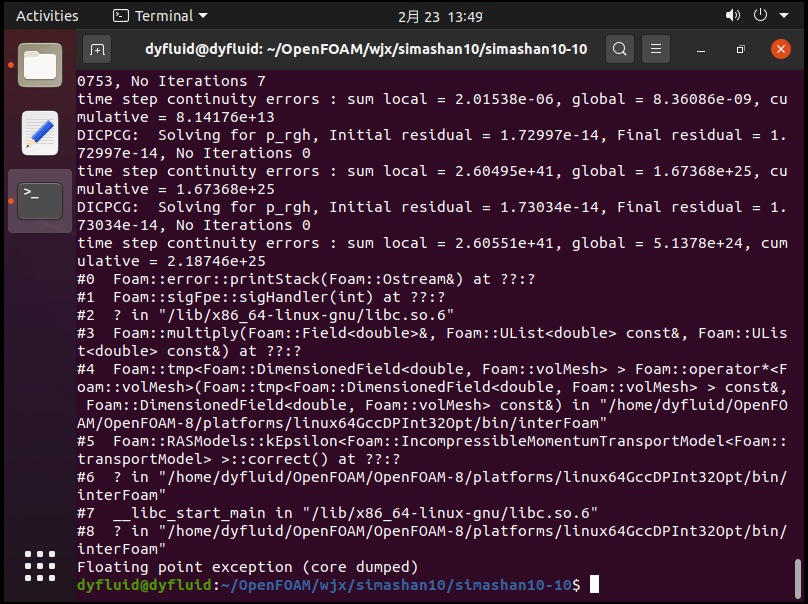Click the volume icon in the top bar
Screen dimensions: 808x604
point(733,15)
